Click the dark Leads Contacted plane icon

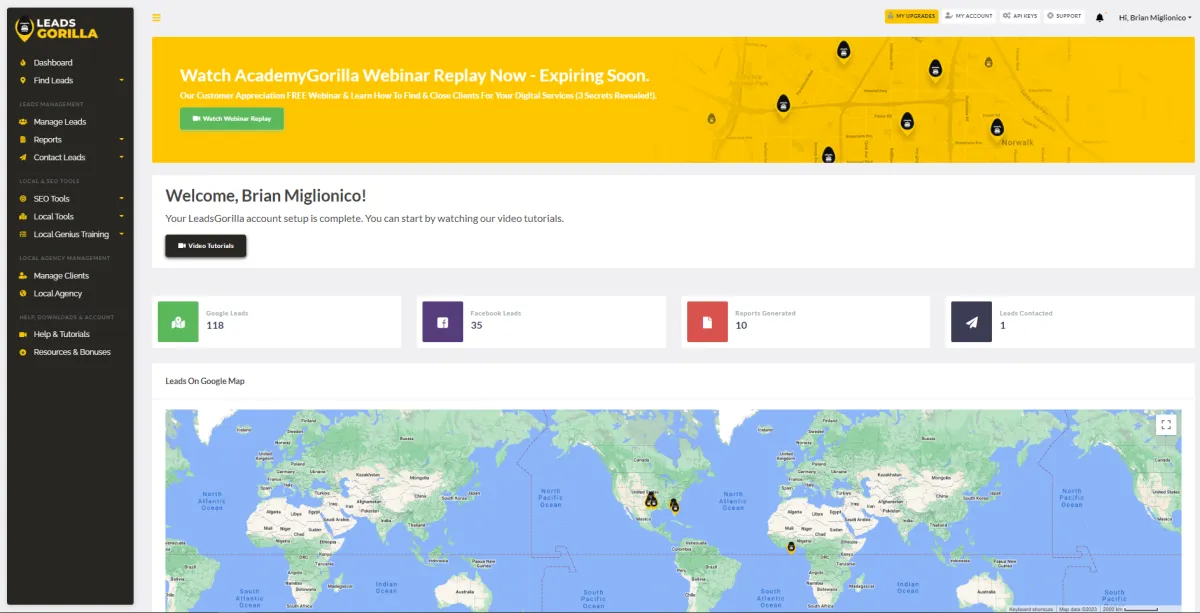point(971,322)
